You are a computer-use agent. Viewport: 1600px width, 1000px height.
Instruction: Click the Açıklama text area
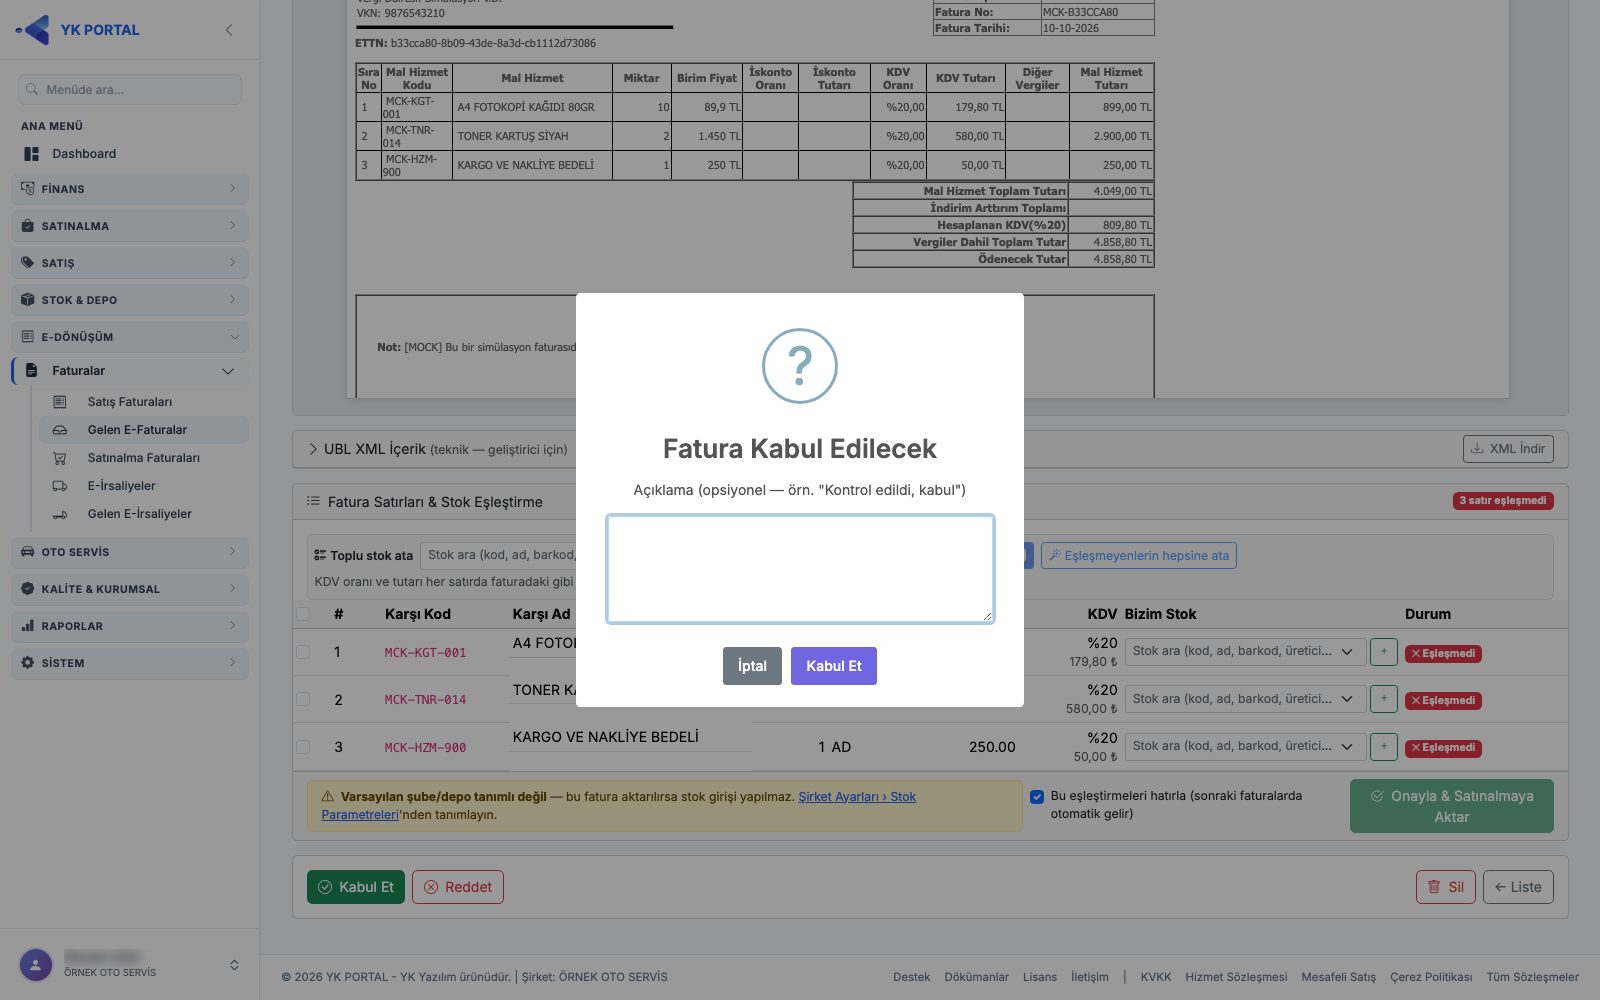pyautogui.click(x=800, y=569)
